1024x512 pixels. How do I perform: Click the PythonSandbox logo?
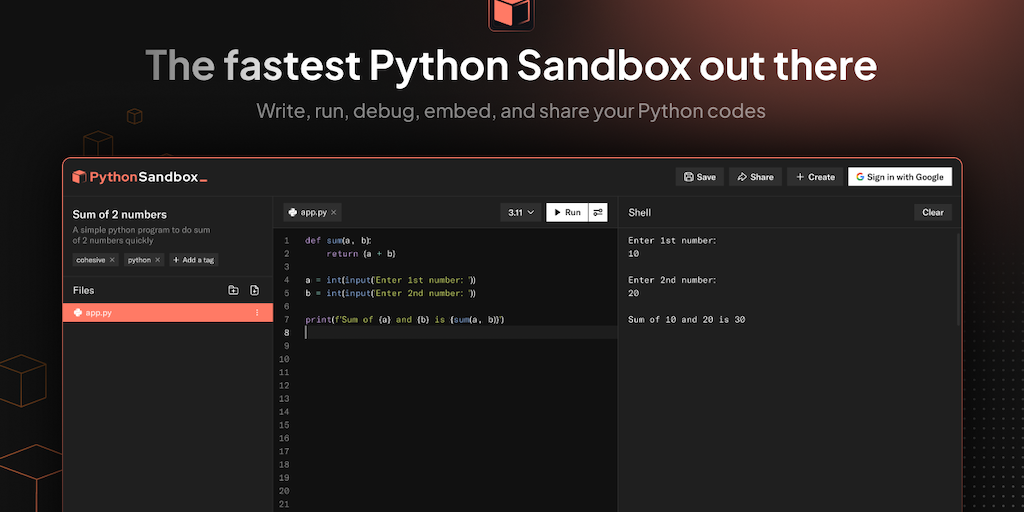tap(140, 177)
